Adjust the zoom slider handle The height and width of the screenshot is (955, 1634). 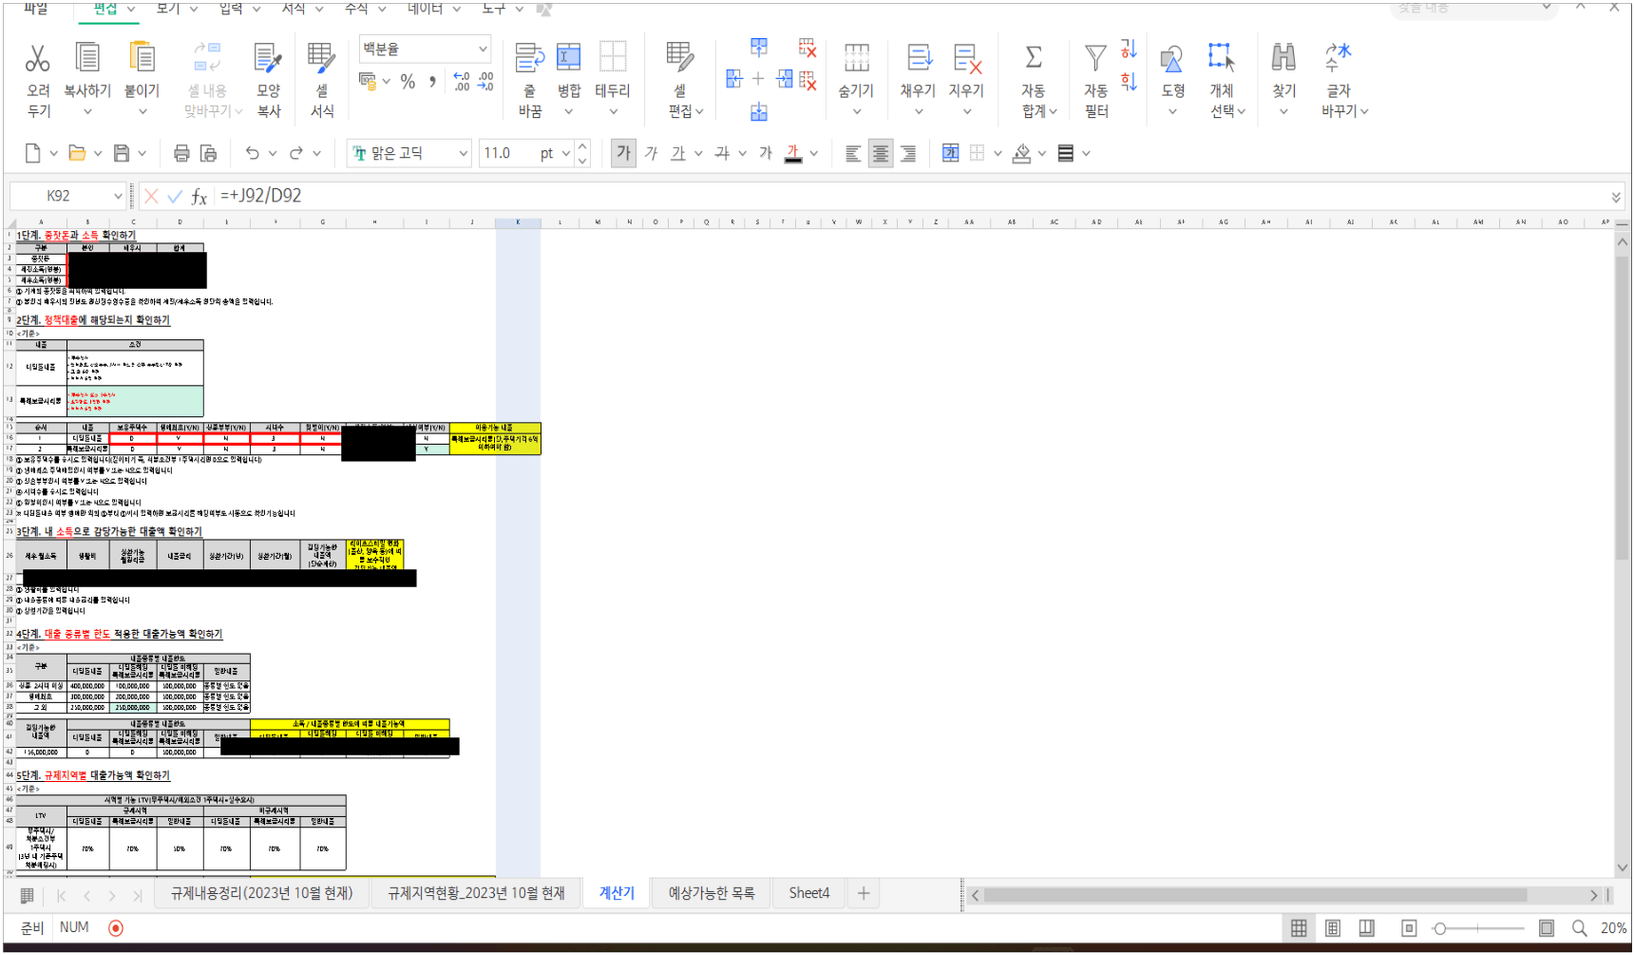click(1440, 928)
